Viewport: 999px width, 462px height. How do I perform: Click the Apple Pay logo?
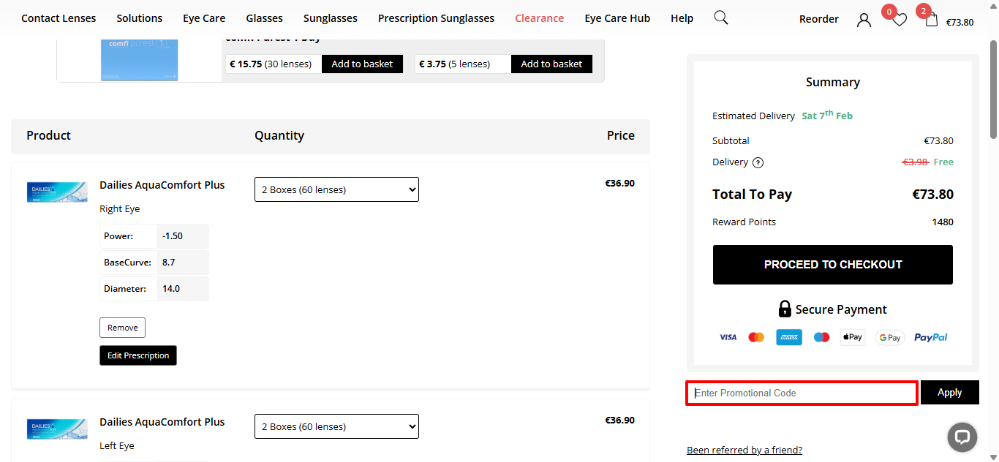852,337
